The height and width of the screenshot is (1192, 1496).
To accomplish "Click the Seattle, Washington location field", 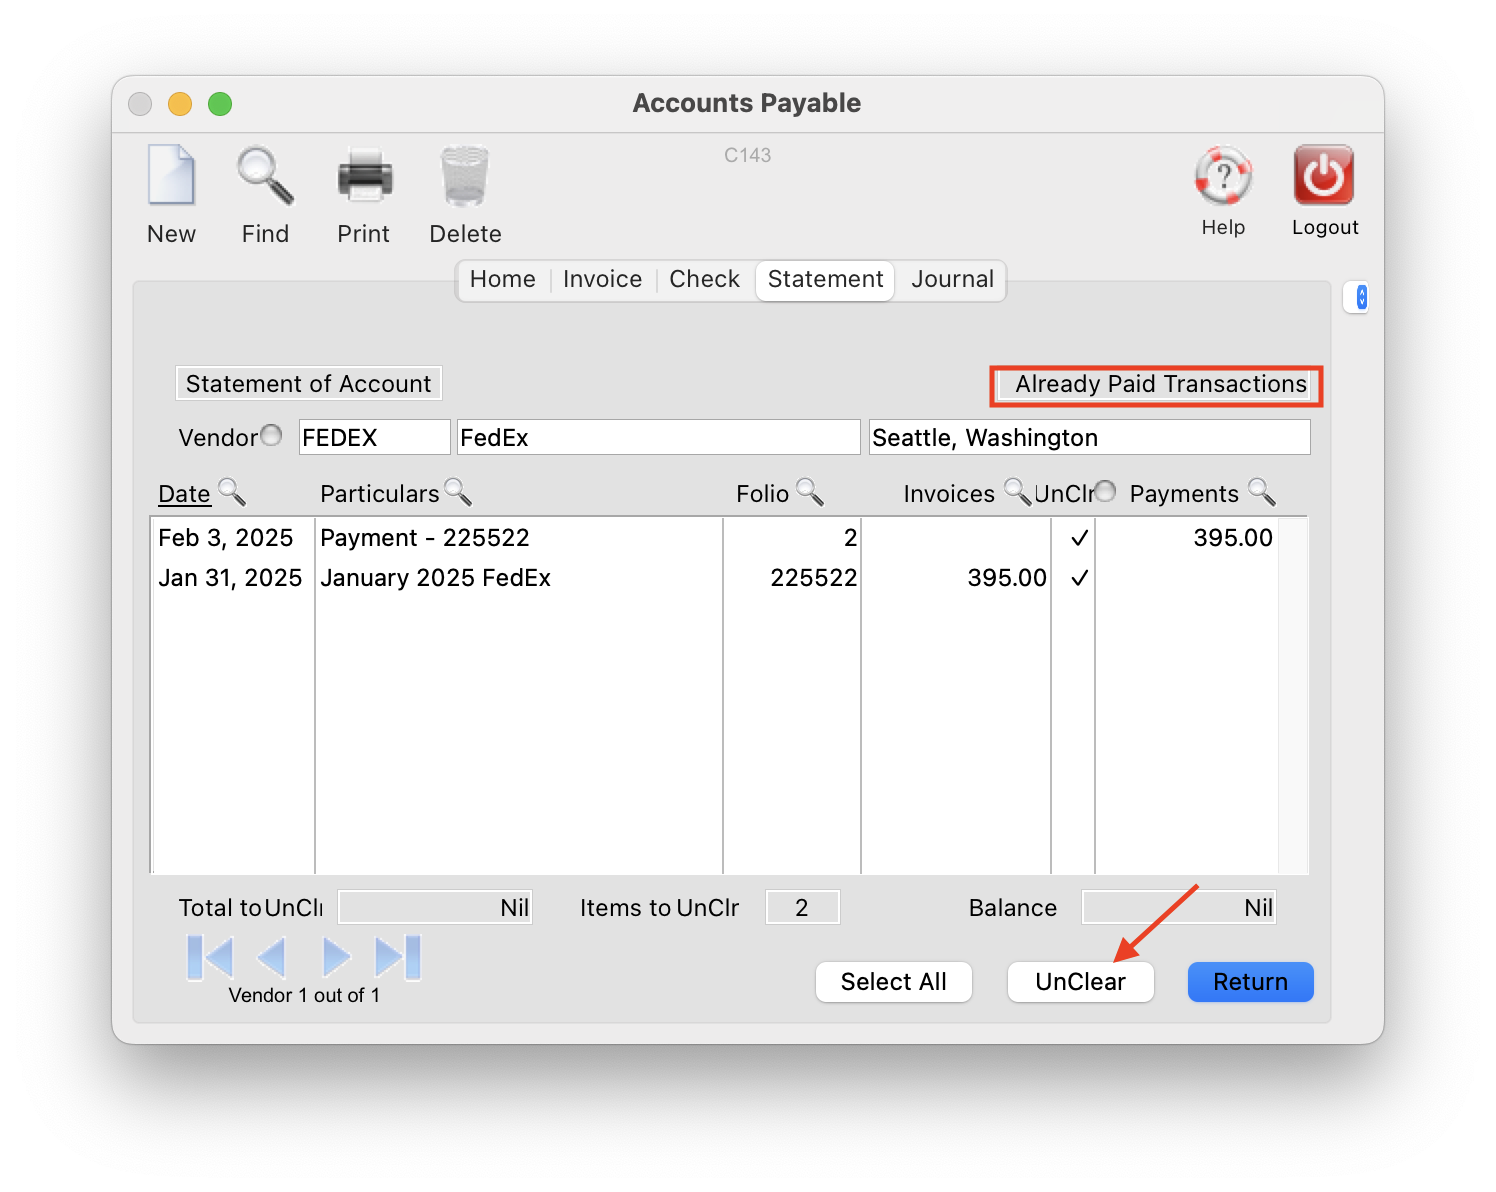I will [x=1090, y=437].
